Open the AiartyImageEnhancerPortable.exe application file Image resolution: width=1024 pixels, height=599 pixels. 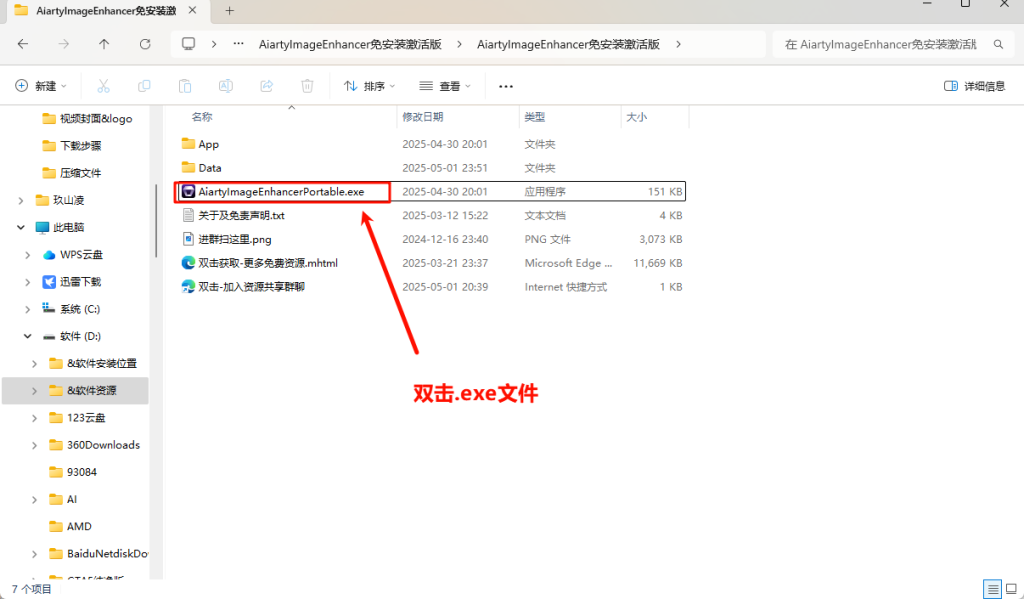click(x=280, y=191)
